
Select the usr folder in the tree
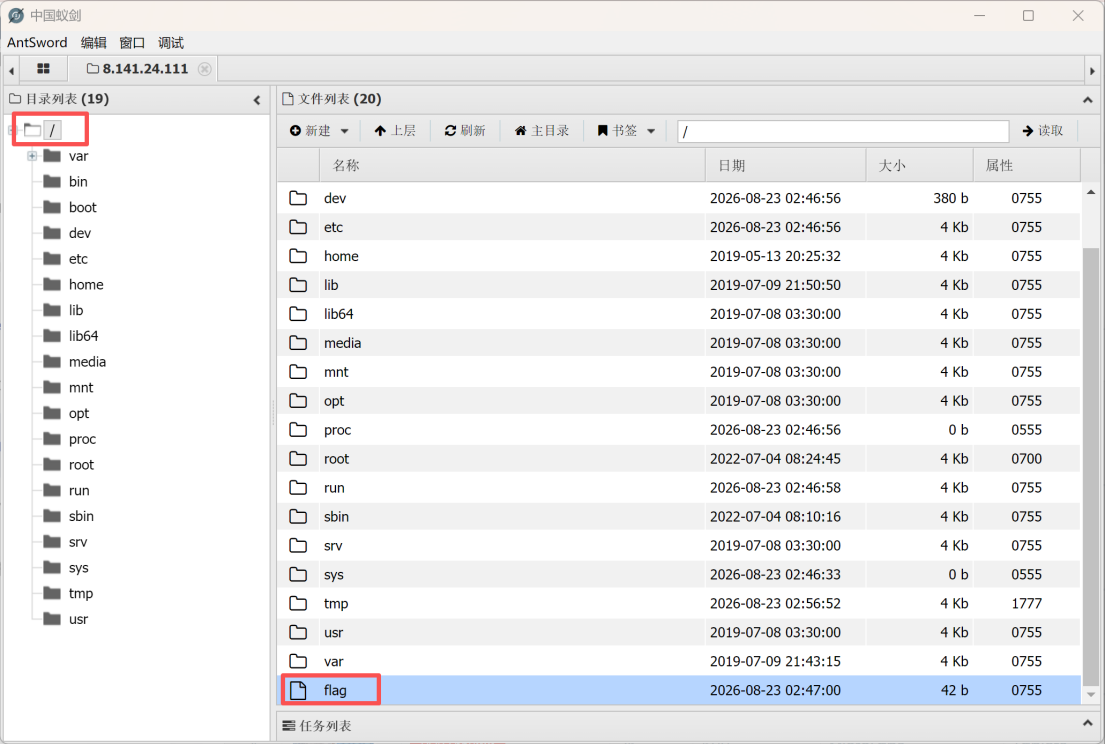[x=78, y=619]
